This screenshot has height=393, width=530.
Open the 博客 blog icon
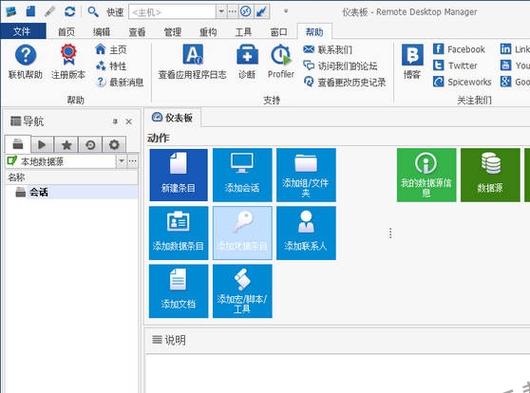[x=412, y=62]
